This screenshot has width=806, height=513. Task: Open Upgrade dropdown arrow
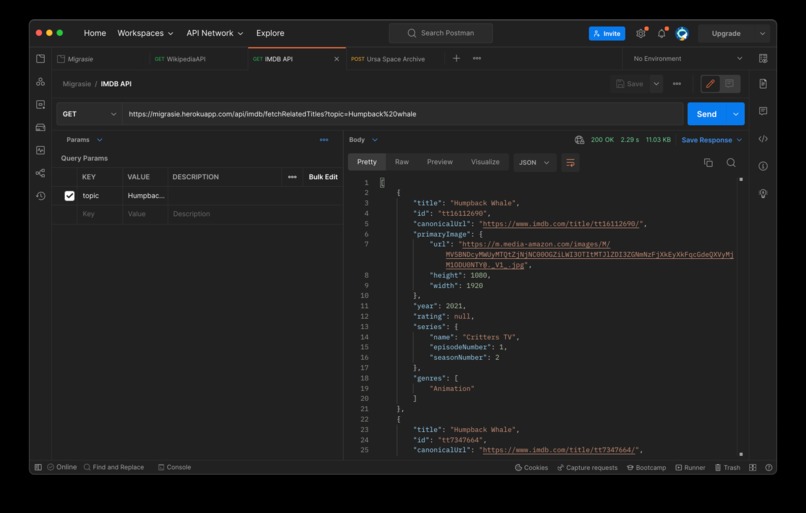click(x=763, y=33)
